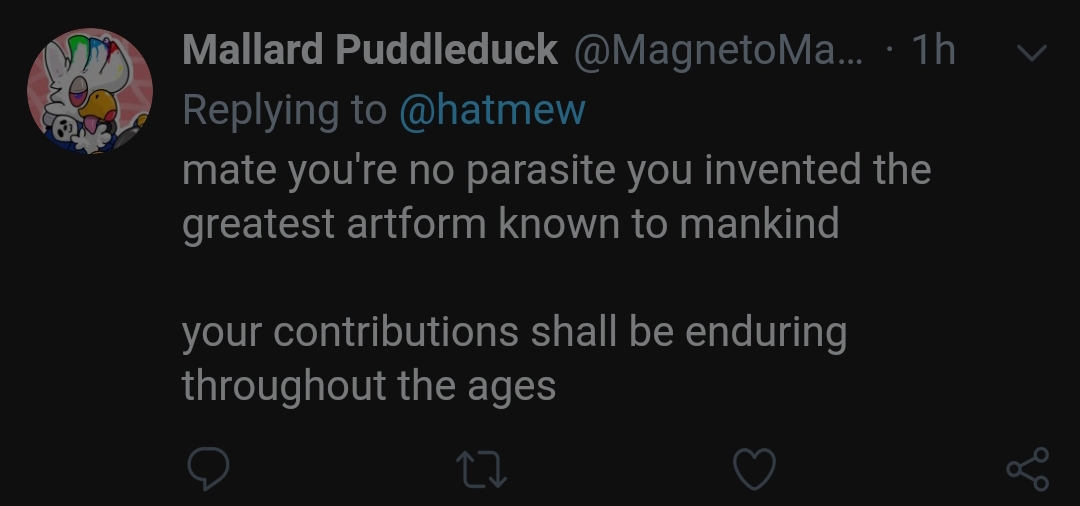The height and width of the screenshot is (506, 1080).
Task: Click the word "parasite" in the tweet
Action: 540,170
